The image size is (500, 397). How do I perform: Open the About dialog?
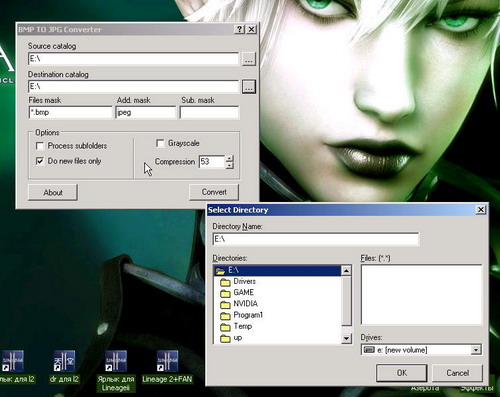(53, 192)
